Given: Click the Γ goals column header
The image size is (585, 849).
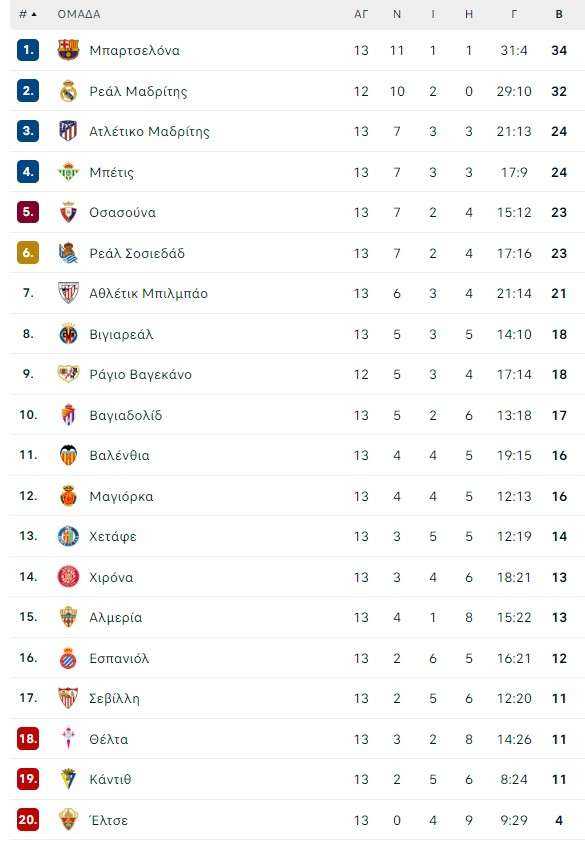Looking at the screenshot, I should [514, 15].
